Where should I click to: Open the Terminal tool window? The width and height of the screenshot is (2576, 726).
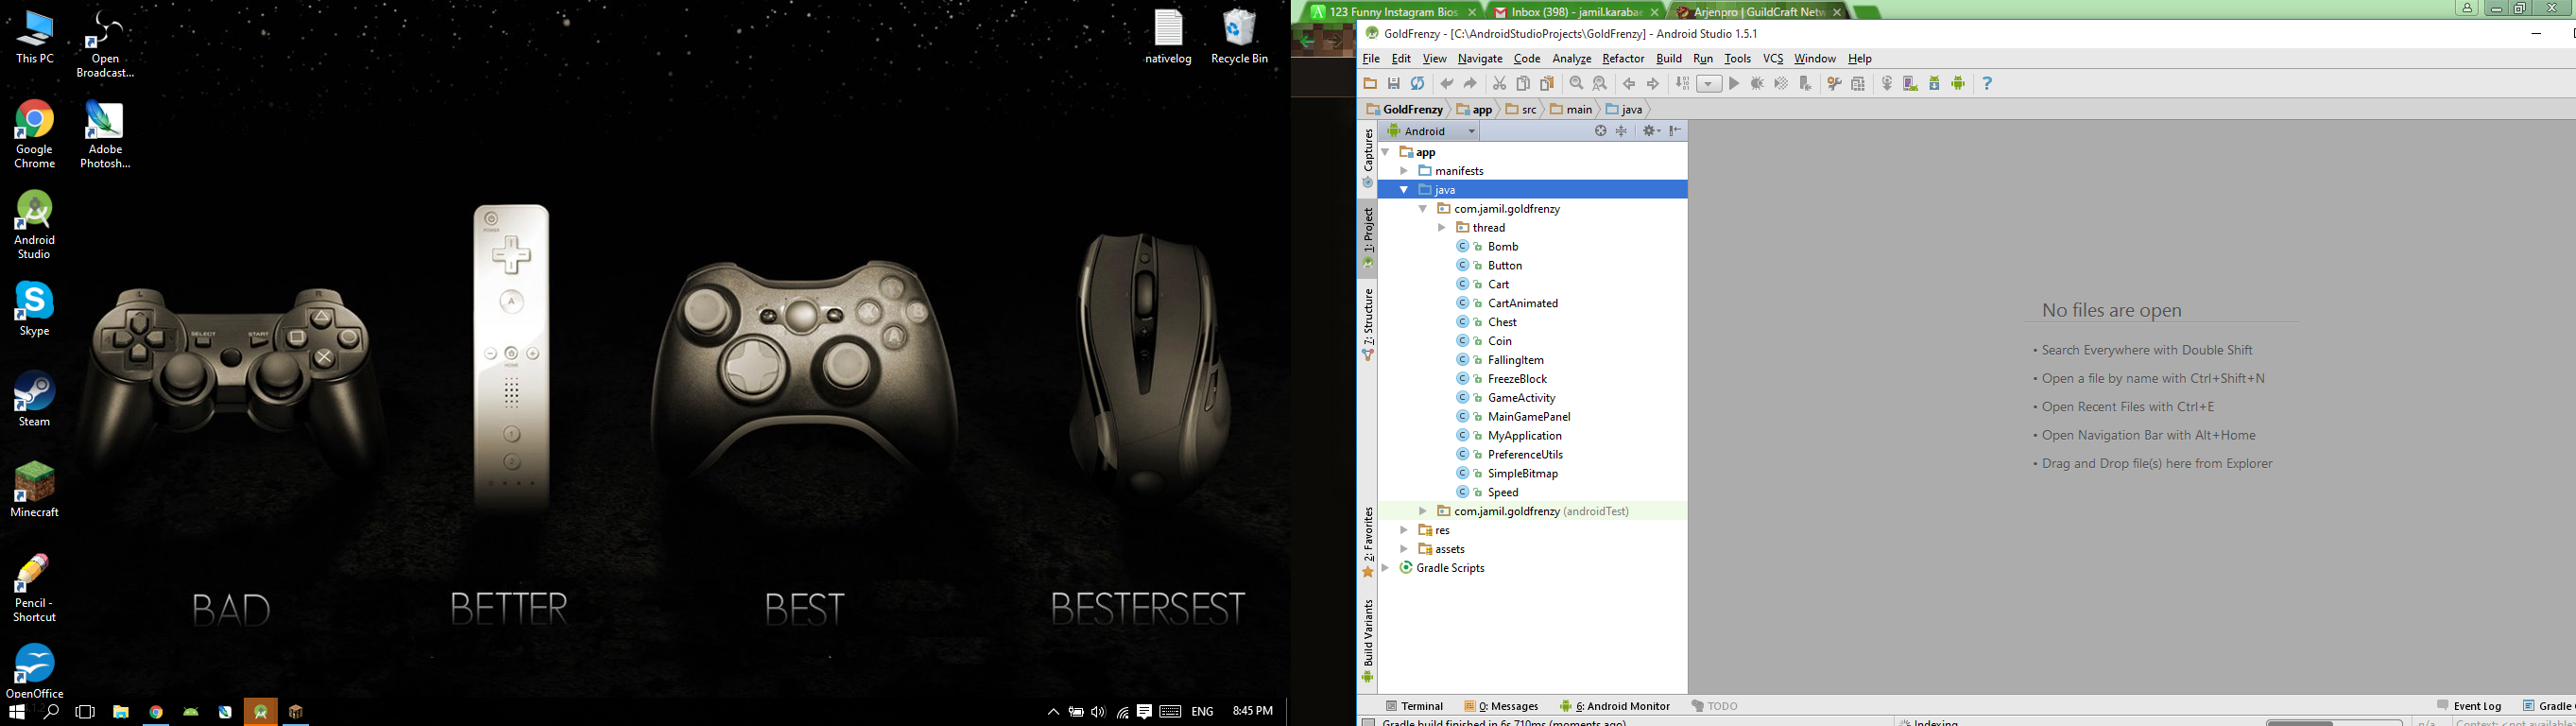pyautogui.click(x=1414, y=706)
